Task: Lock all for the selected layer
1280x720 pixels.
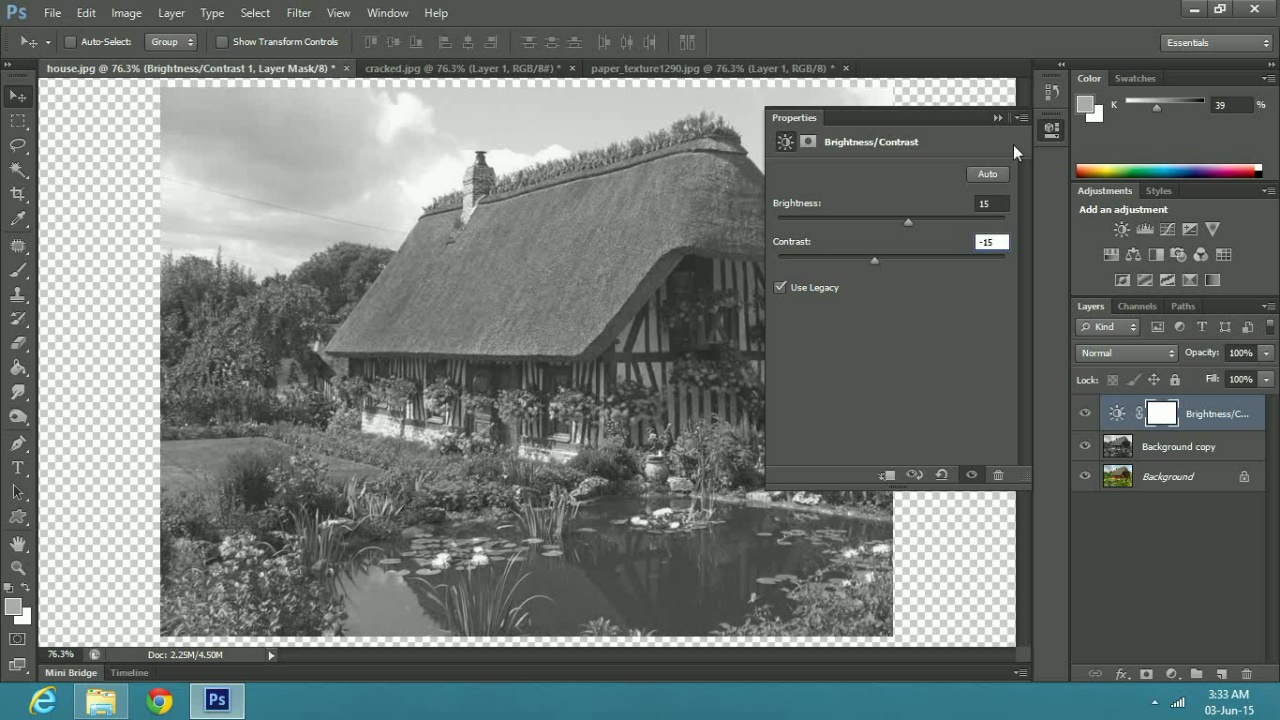Action: 1175,380
